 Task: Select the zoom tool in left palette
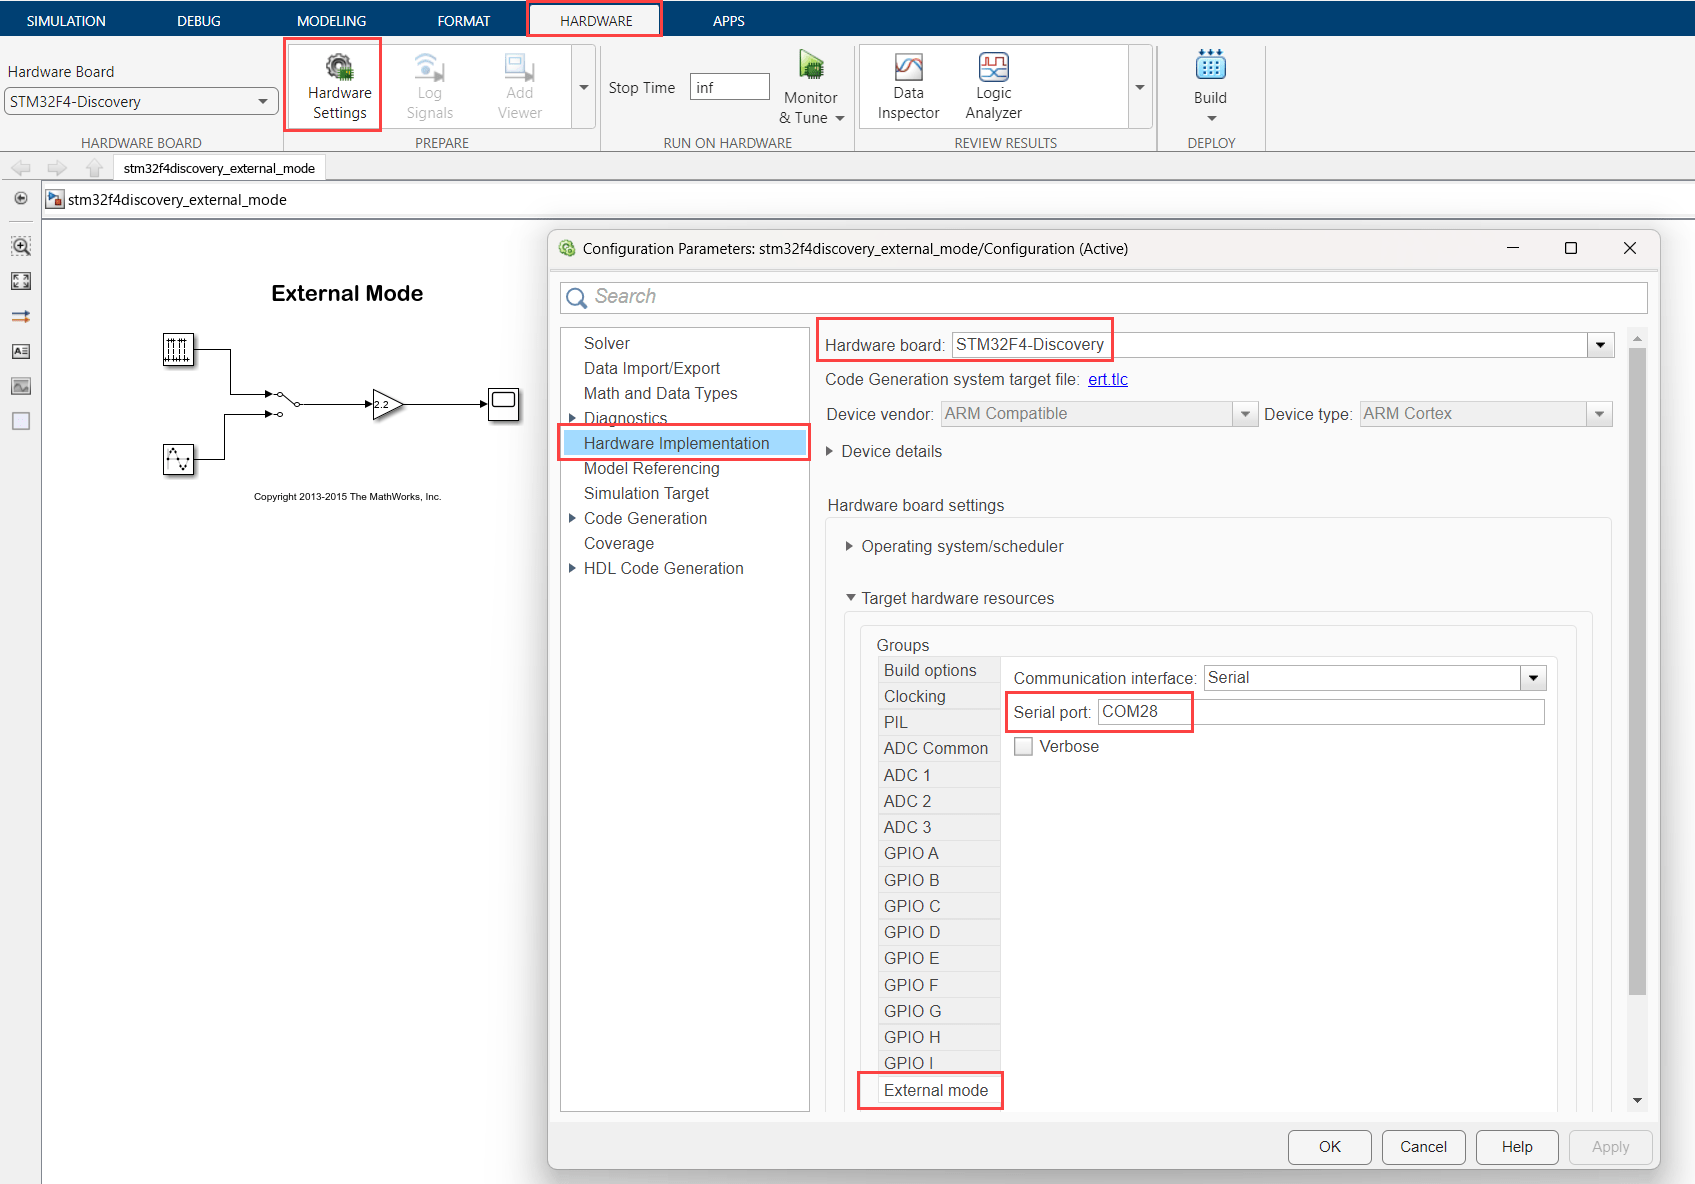coord(21,246)
